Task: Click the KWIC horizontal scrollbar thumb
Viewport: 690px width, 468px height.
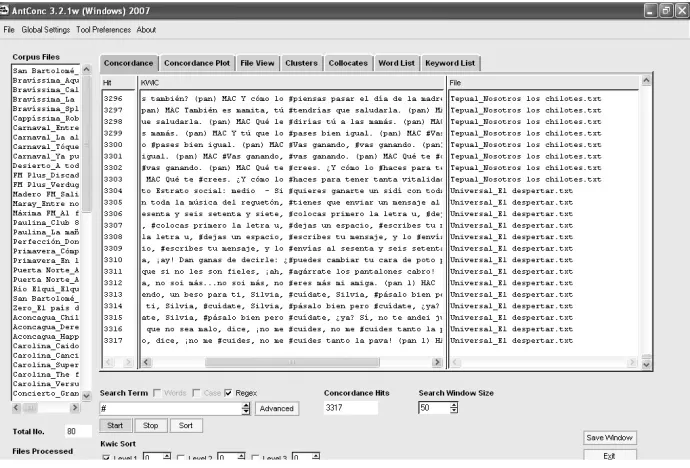Action: pos(292,362)
